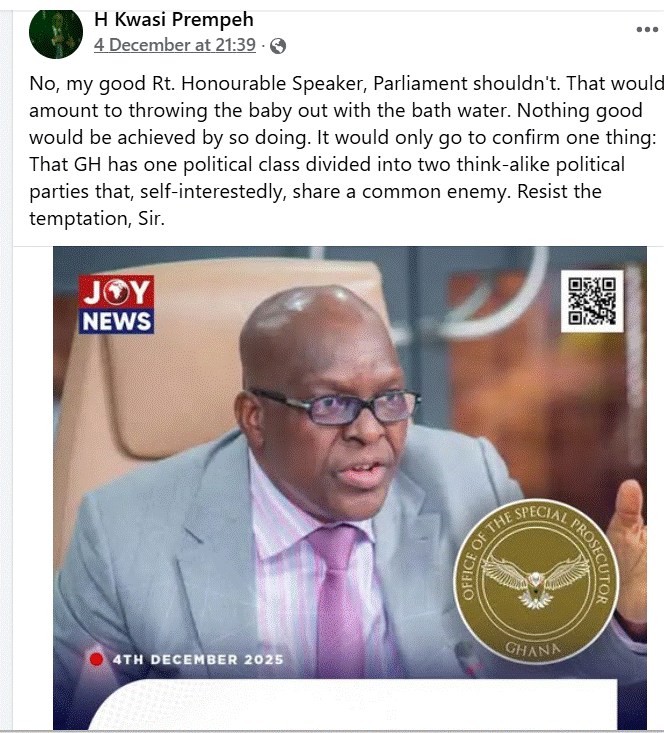Click the Office of the Special Prosecutor seal
The height and width of the screenshot is (733, 664).
tap(536, 581)
